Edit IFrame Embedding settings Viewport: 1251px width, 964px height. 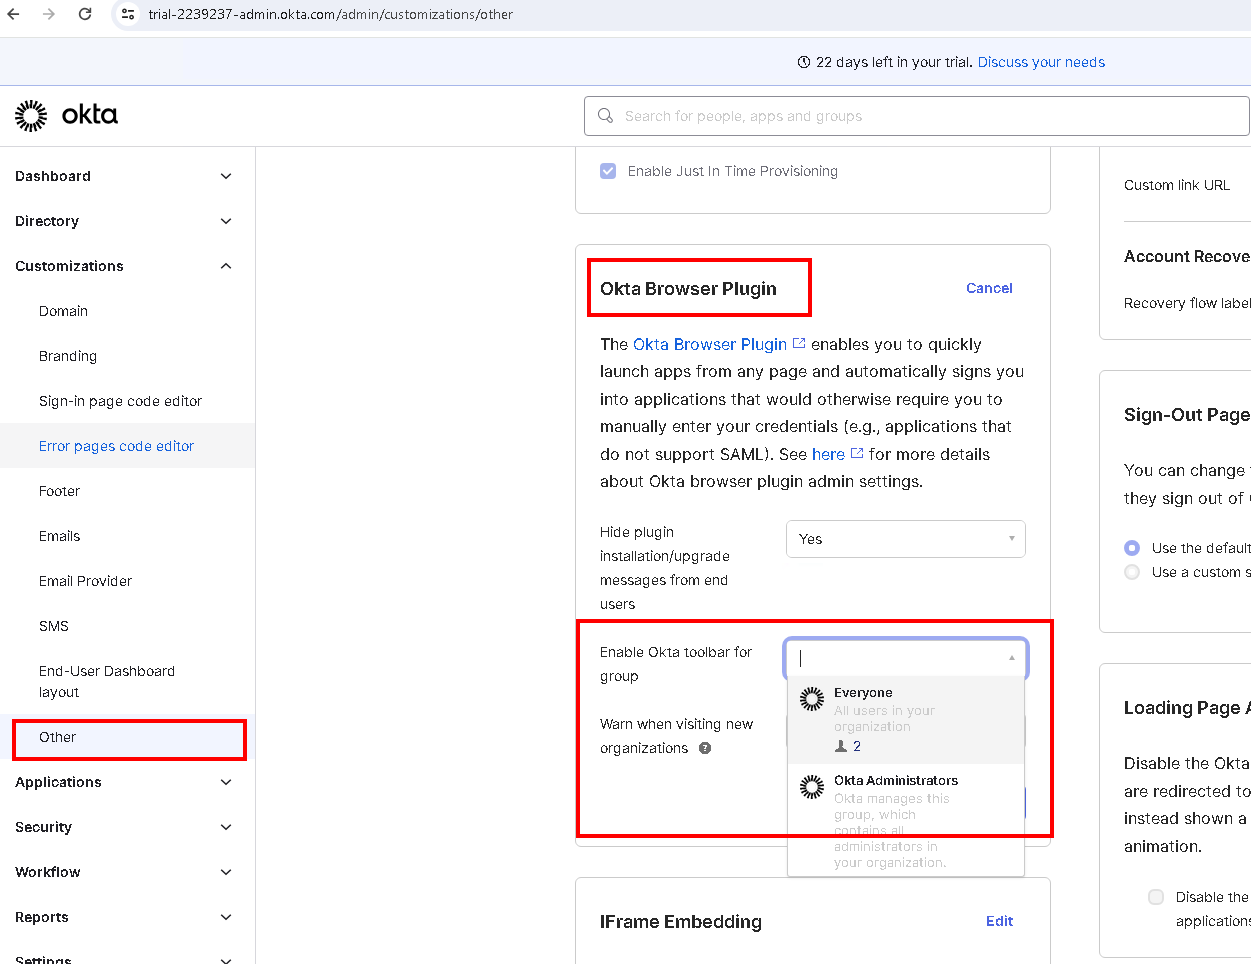[999, 921]
